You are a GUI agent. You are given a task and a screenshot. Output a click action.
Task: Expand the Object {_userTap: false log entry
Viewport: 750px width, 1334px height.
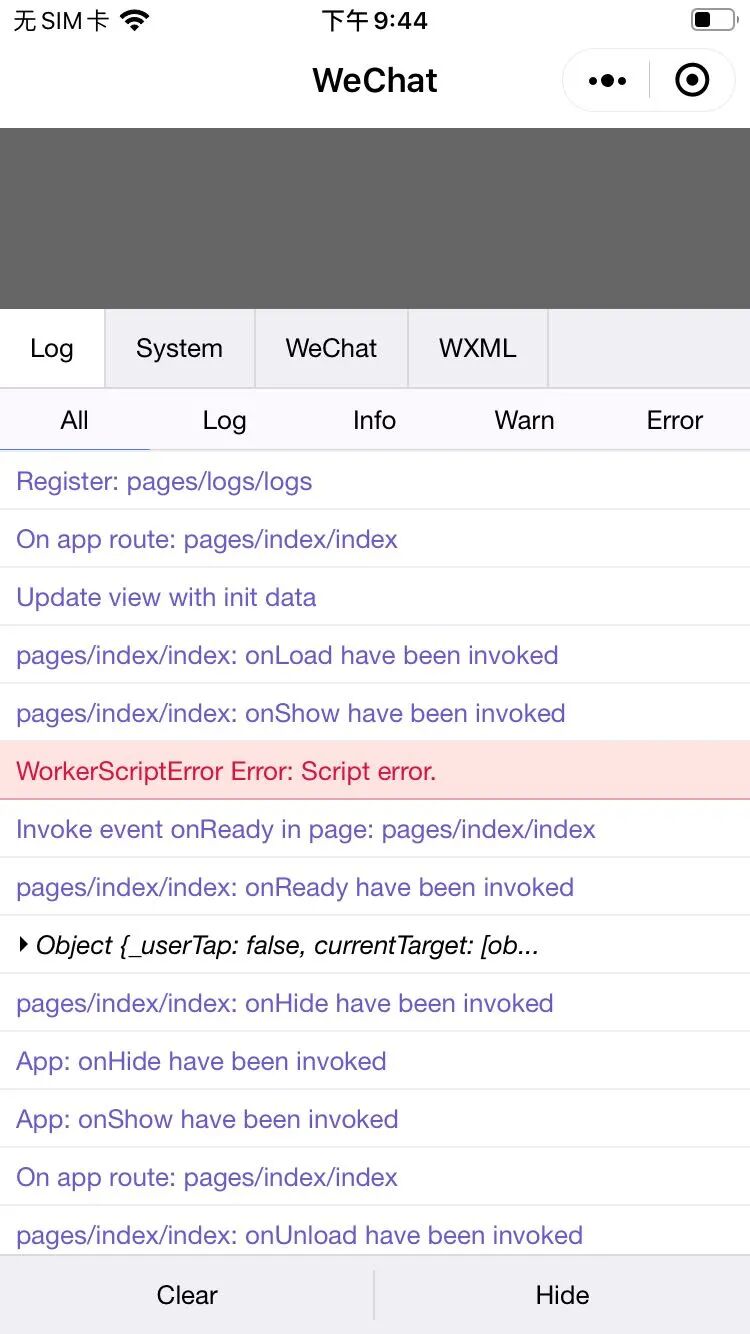click(375, 945)
